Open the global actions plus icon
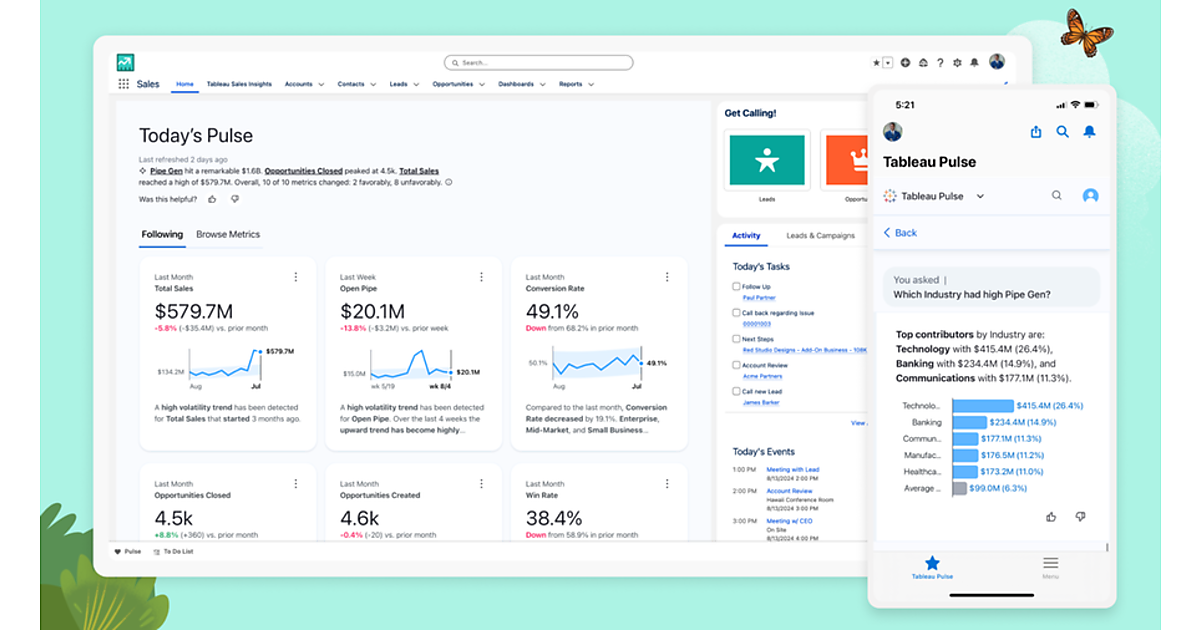The width and height of the screenshot is (1200, 630). [x=905, y=62]
